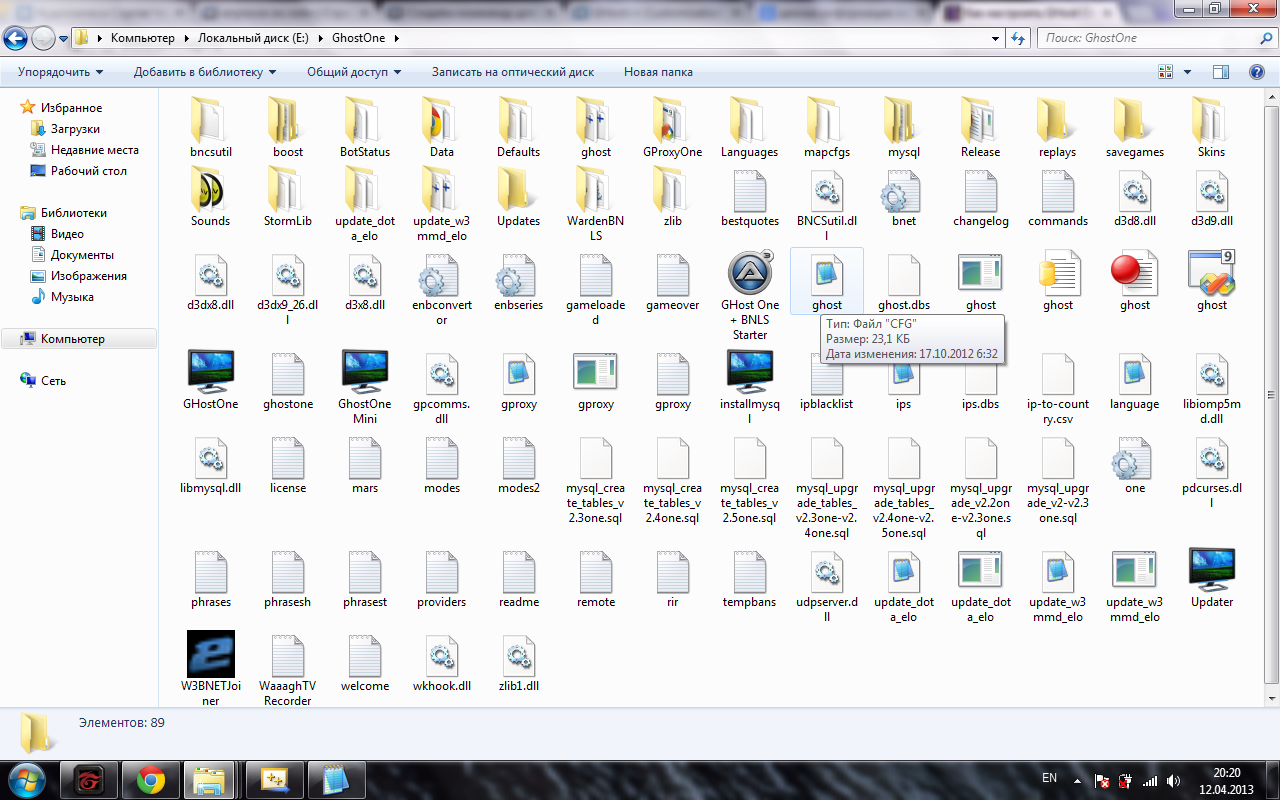Screen dimensions: 1280x800
Task: Click the EN language indicator in tray
Action: [x=1049, y=777]
